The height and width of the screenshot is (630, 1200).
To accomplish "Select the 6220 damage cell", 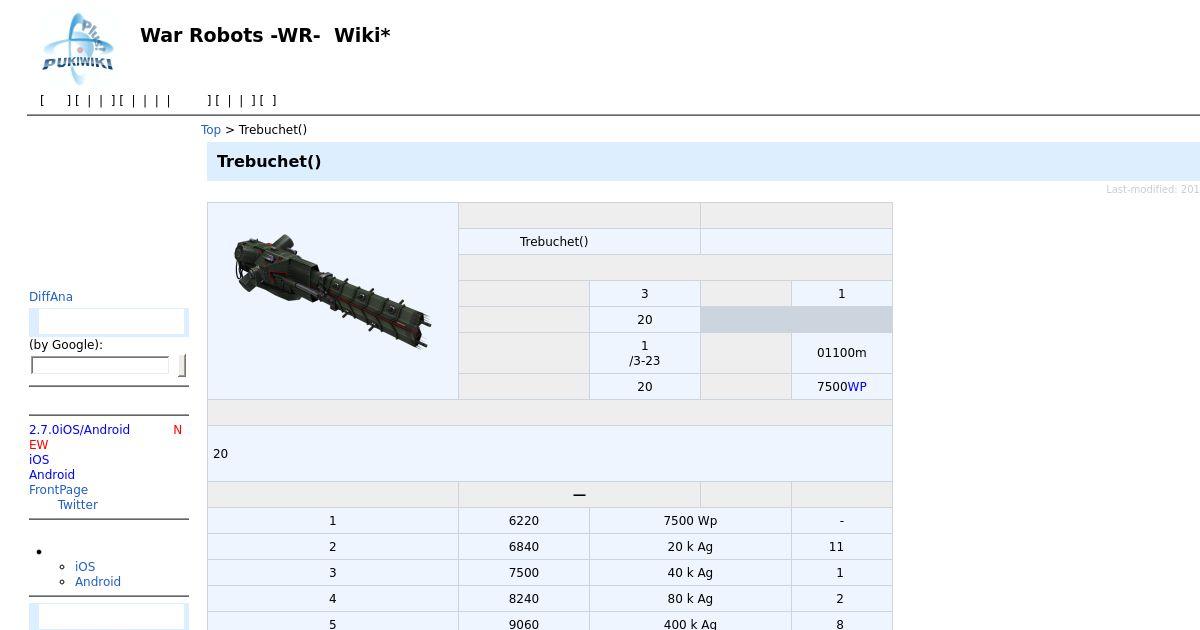I will [524, 521].
